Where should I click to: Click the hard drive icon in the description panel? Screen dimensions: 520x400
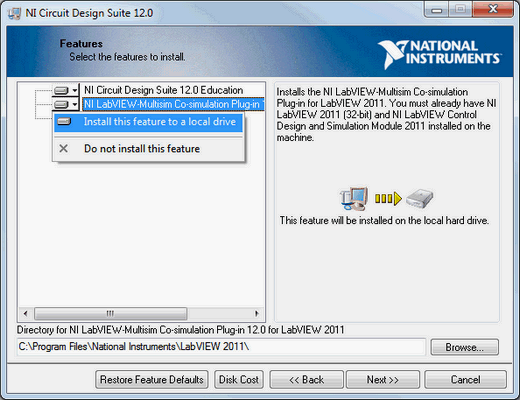coord(420,198)
